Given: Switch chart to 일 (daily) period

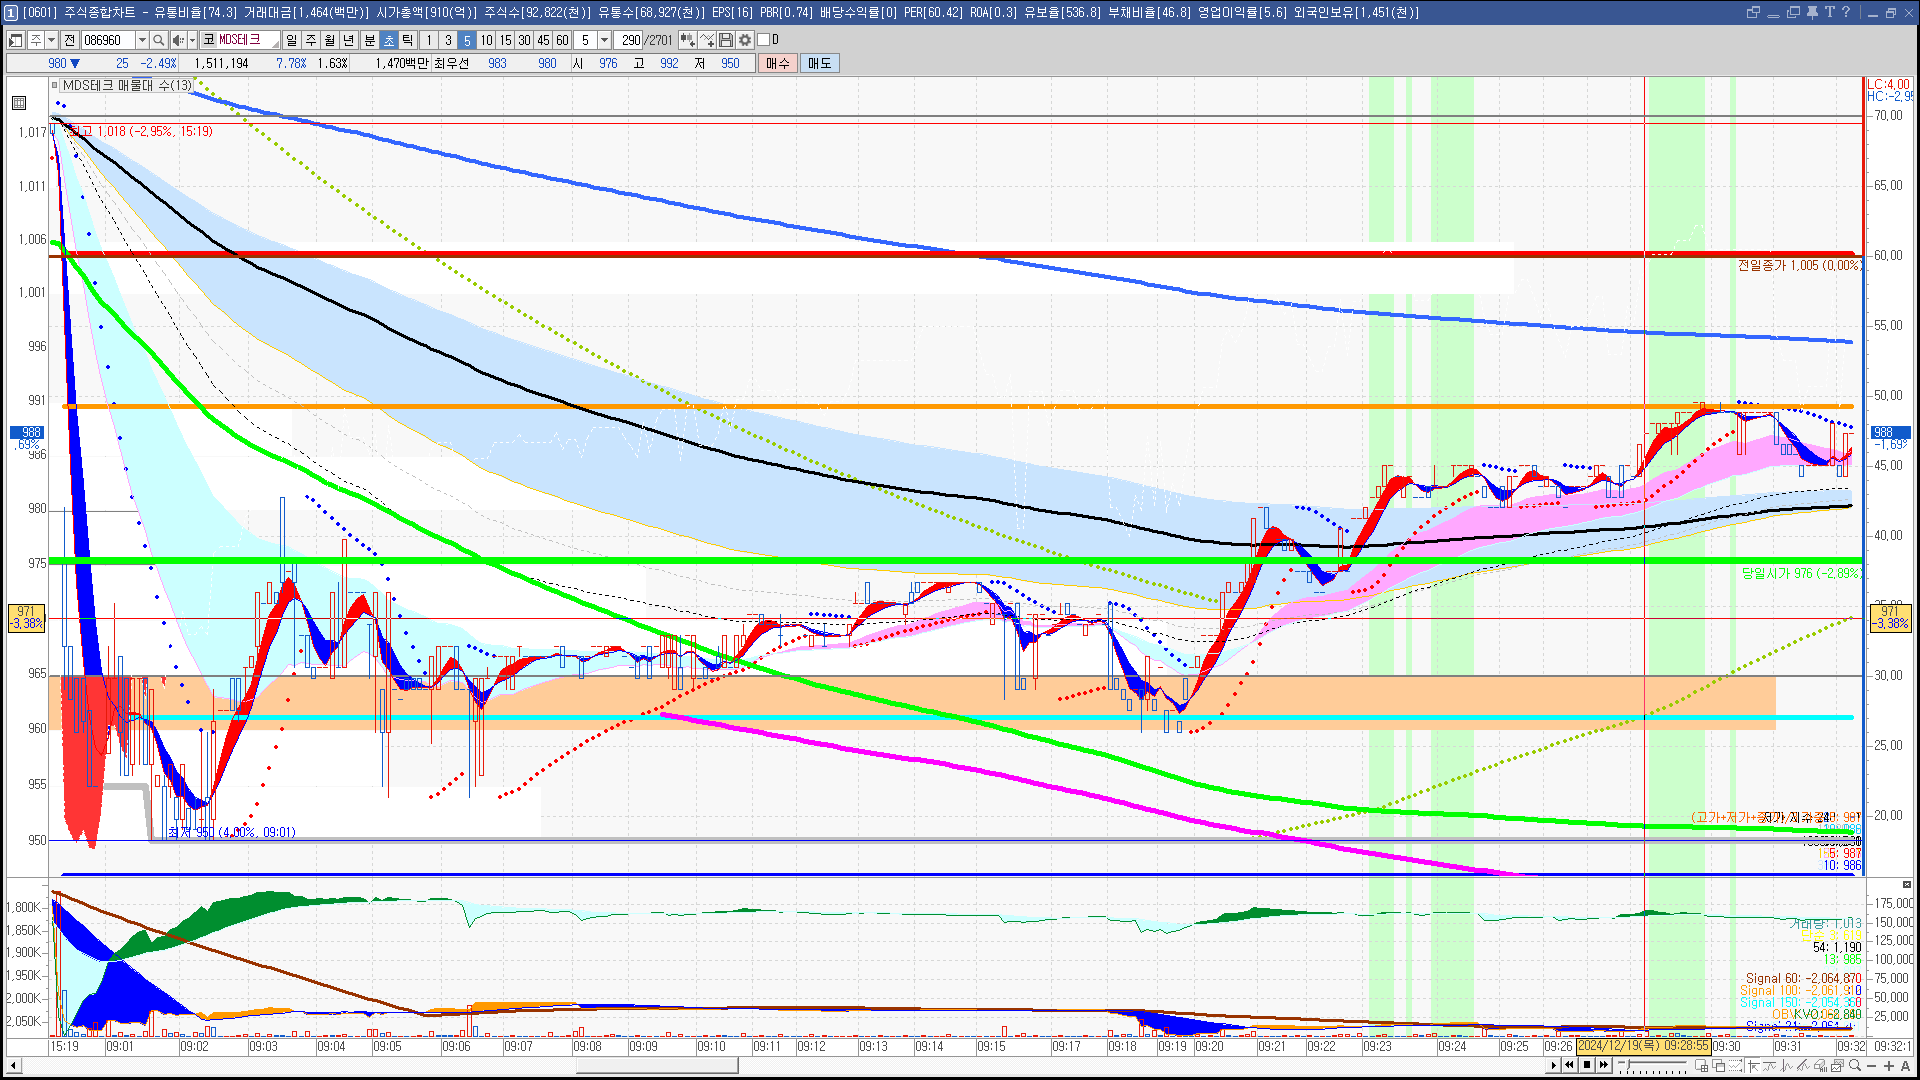Looking at the screenshot, I should click(291, 40).
